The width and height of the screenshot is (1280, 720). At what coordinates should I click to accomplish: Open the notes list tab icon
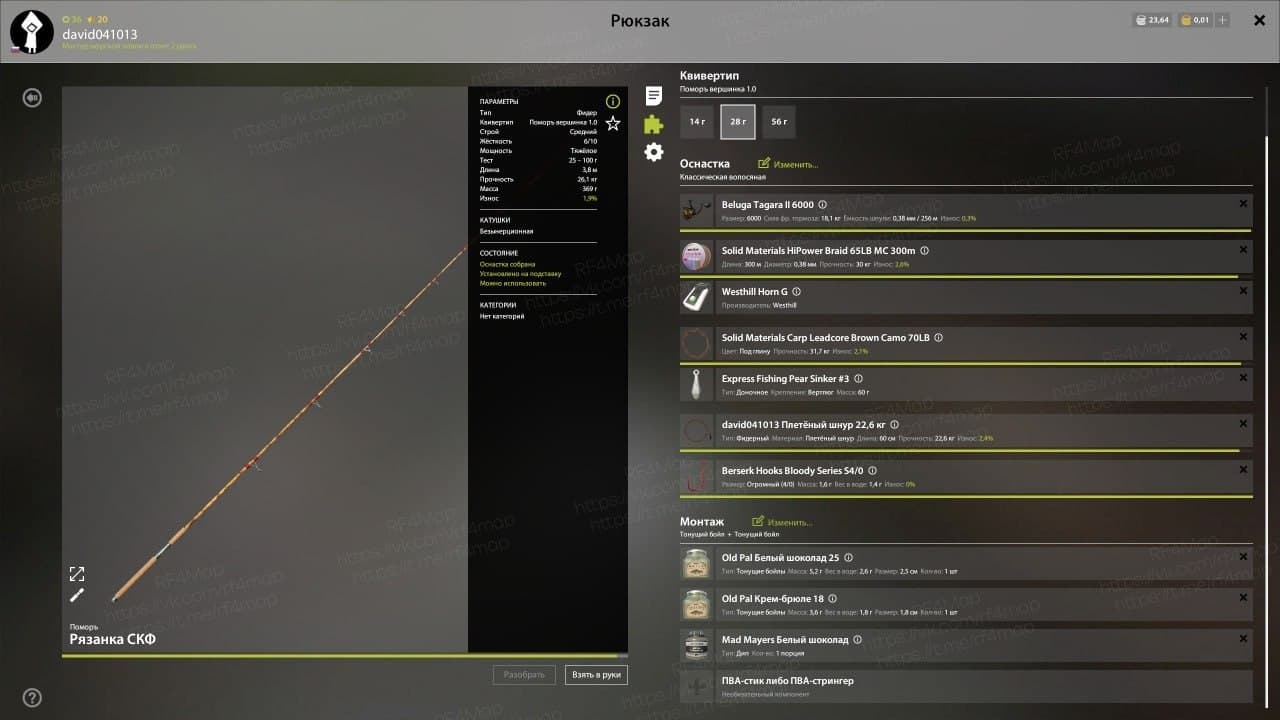point(653,96)
